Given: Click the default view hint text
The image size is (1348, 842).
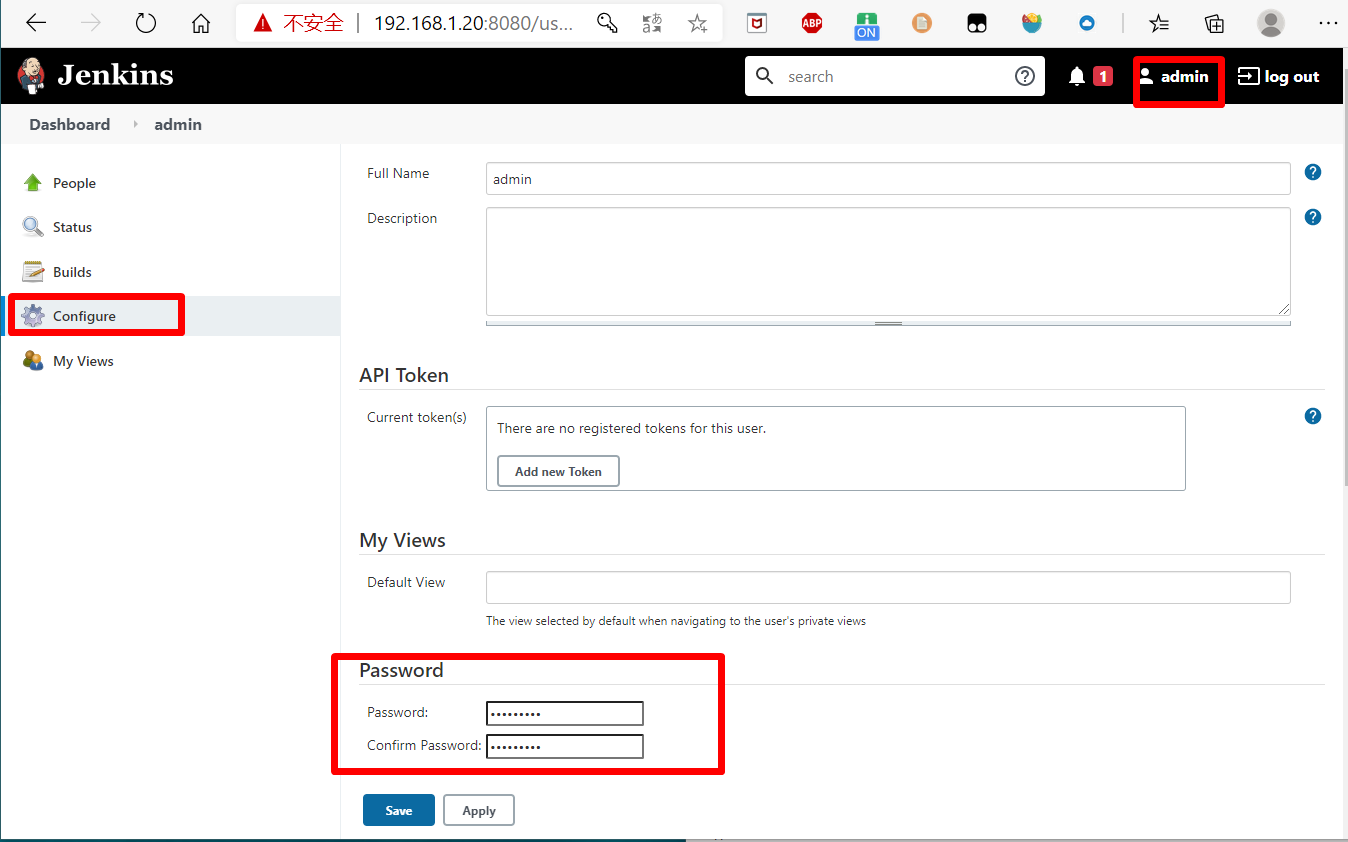Looking at the screenshot, I should coord(676,621).
